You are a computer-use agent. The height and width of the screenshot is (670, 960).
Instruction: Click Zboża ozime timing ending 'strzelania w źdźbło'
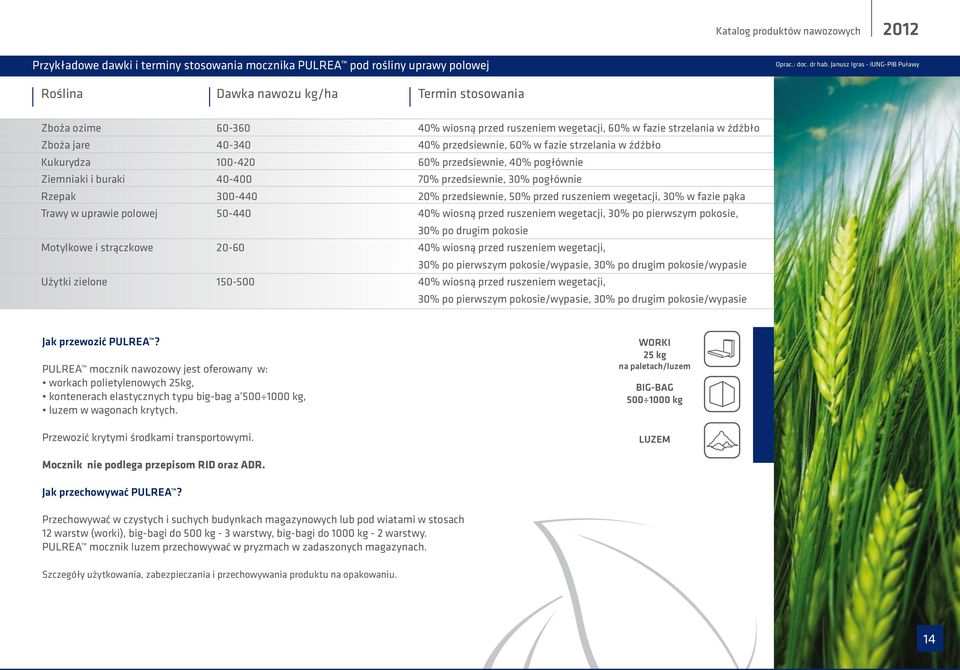tap(588, 128)
